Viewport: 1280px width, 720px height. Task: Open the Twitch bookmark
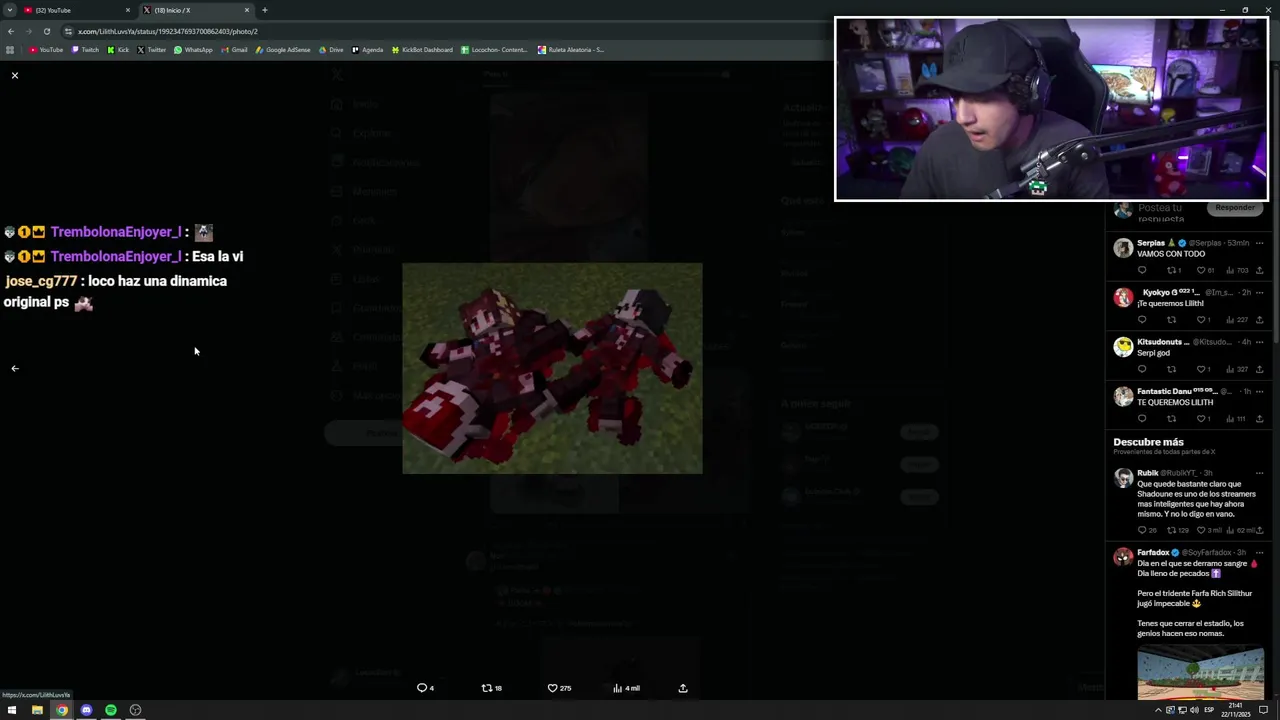pos(85,49)
